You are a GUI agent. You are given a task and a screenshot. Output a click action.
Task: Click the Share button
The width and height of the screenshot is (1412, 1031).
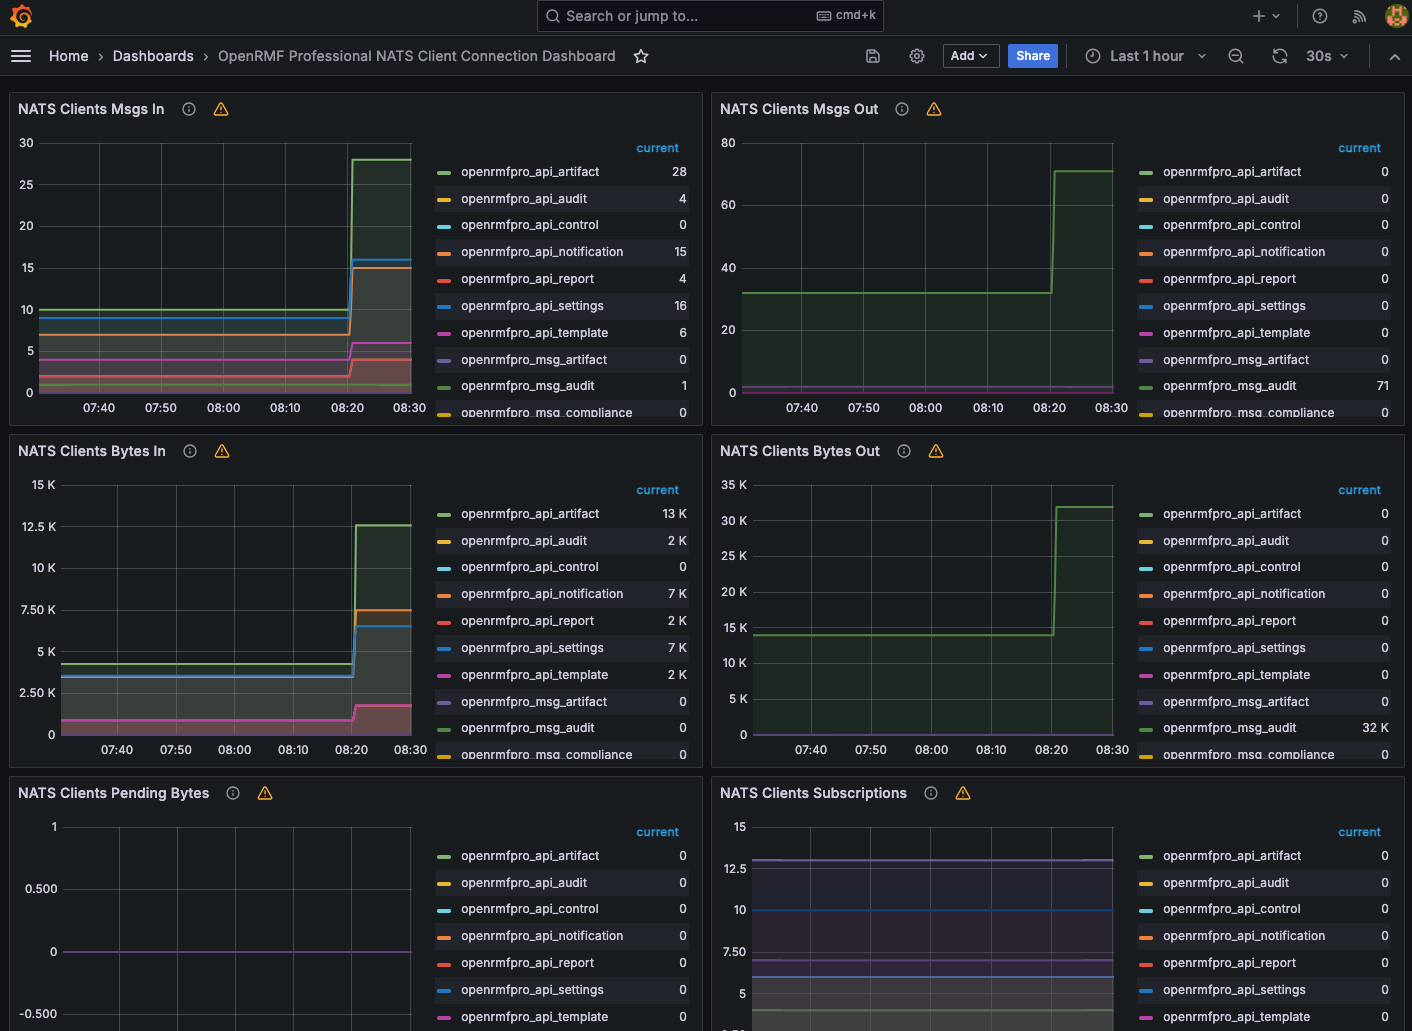(x=1033, y=56)
